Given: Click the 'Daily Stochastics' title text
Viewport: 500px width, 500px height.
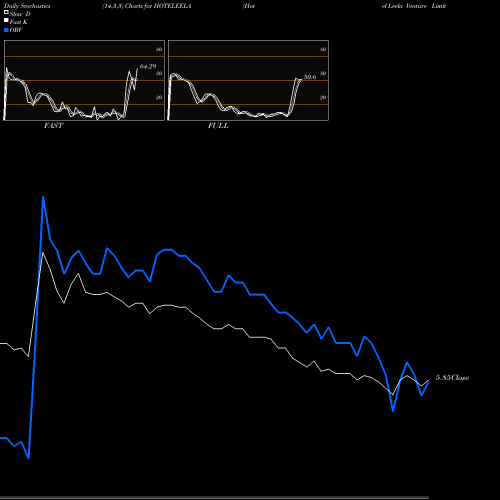Looking at the screenshot, I should 27,6.
